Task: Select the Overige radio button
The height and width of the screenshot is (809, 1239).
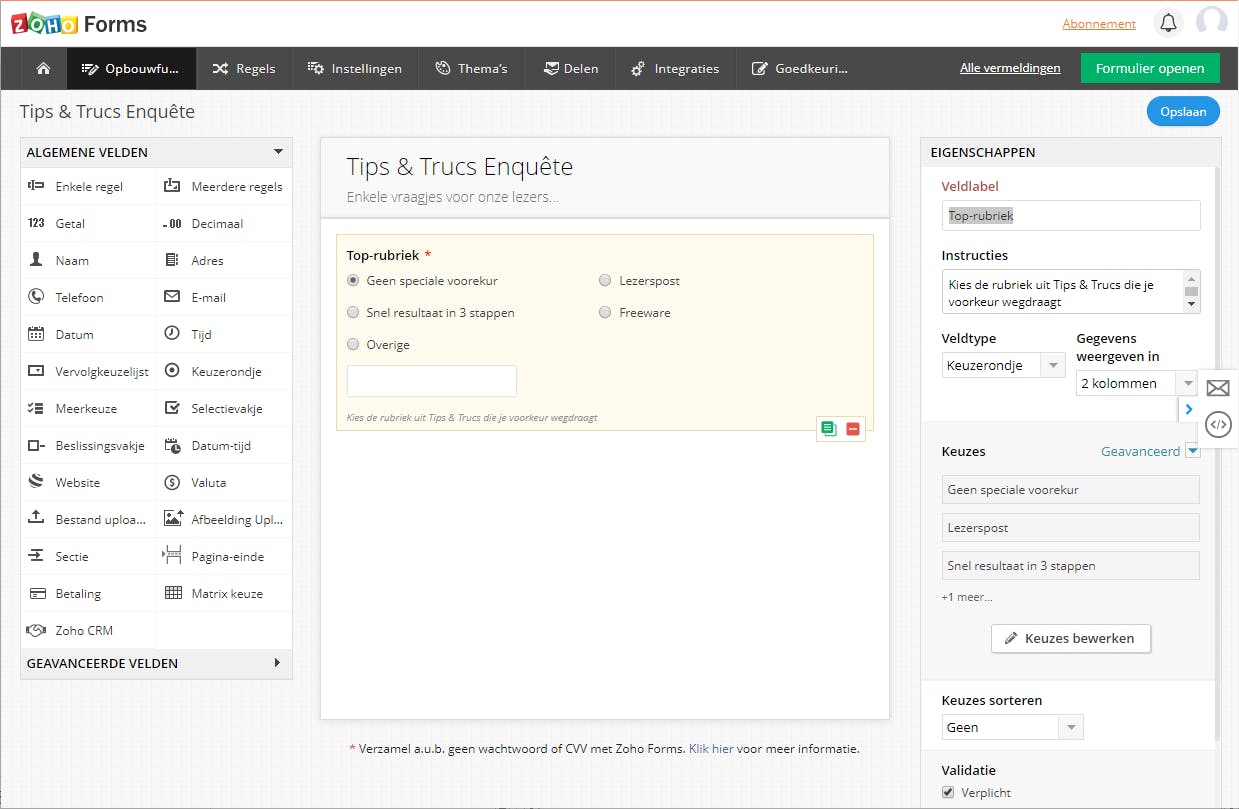Action: (x=353, y=345)
